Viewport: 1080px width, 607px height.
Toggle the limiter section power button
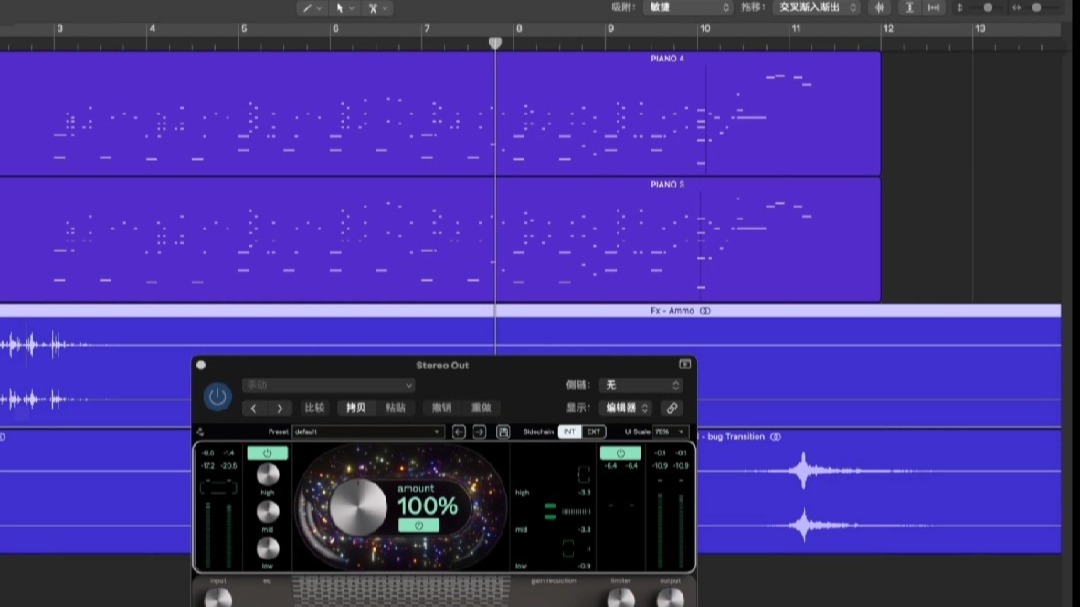(620, 453)
